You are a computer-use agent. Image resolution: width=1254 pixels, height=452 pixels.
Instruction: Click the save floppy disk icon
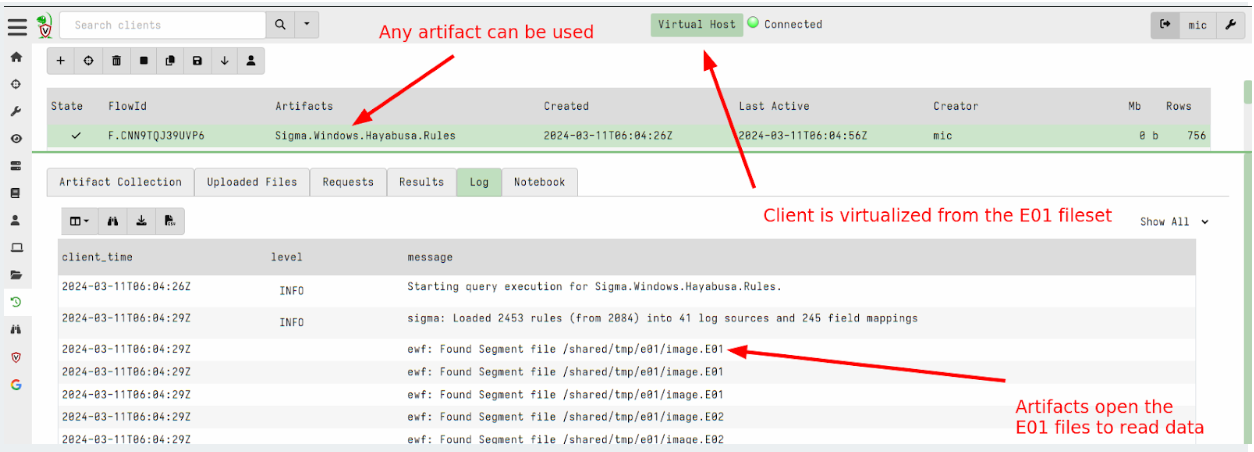click(197, 61)
